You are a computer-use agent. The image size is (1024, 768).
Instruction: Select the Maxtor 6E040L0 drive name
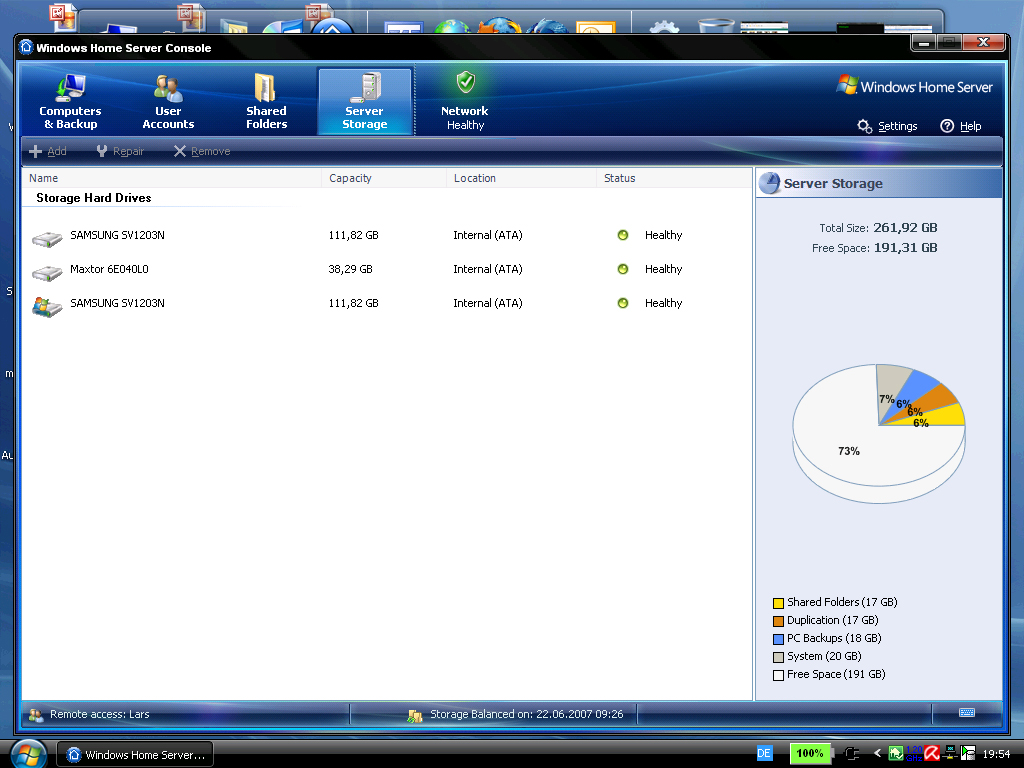click(109, 269)
